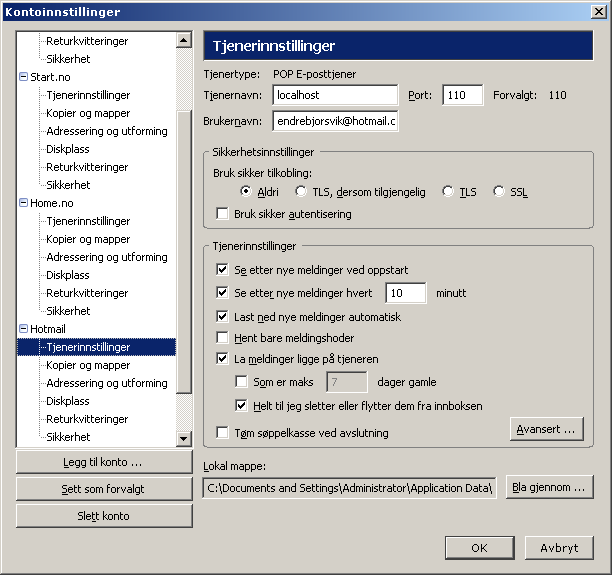Viewport: 612px width, 575px height.
Task: Click the tree scroll up arrow
Action: click(183, 40)
